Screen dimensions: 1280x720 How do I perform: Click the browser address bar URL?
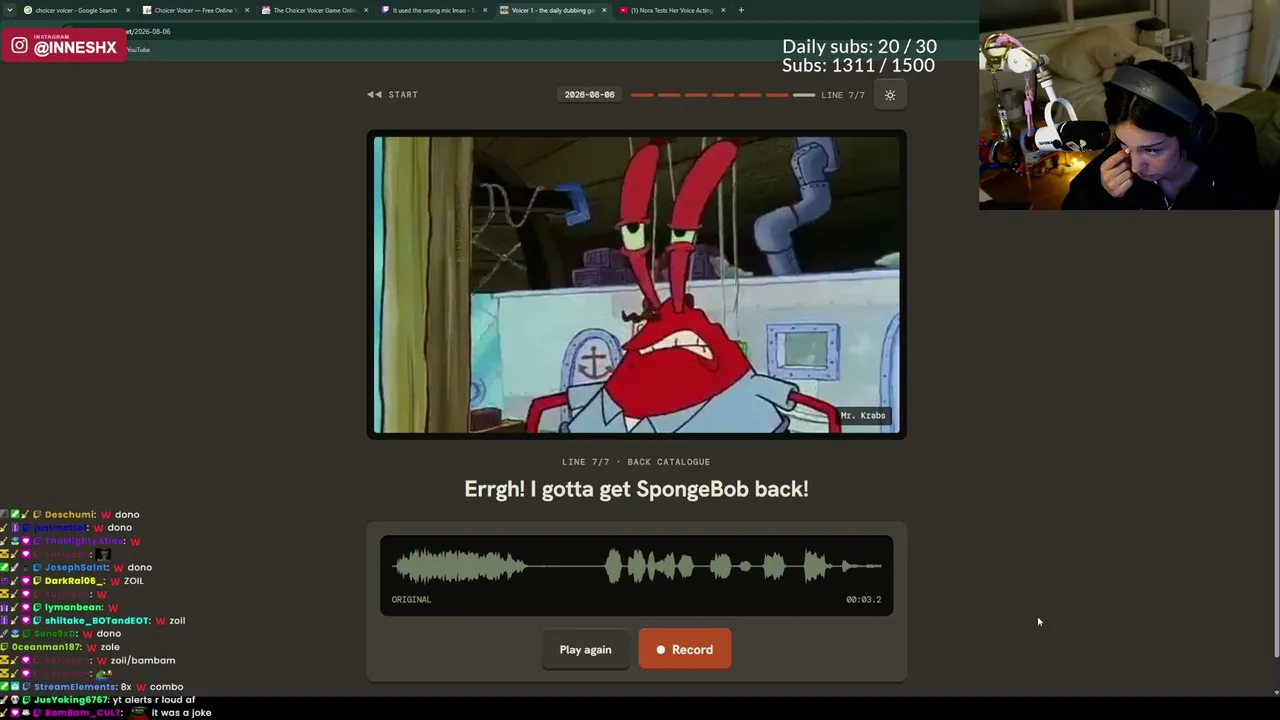[147, 31]
